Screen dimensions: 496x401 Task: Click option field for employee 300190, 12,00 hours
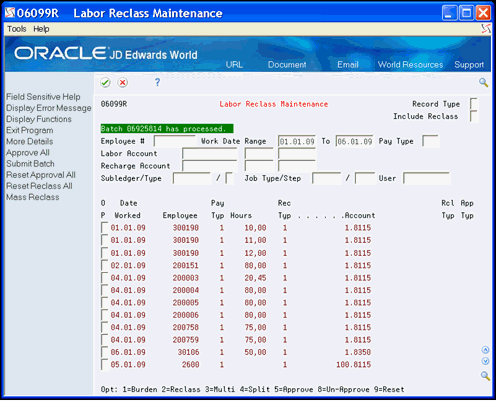[x=105, y=253]
